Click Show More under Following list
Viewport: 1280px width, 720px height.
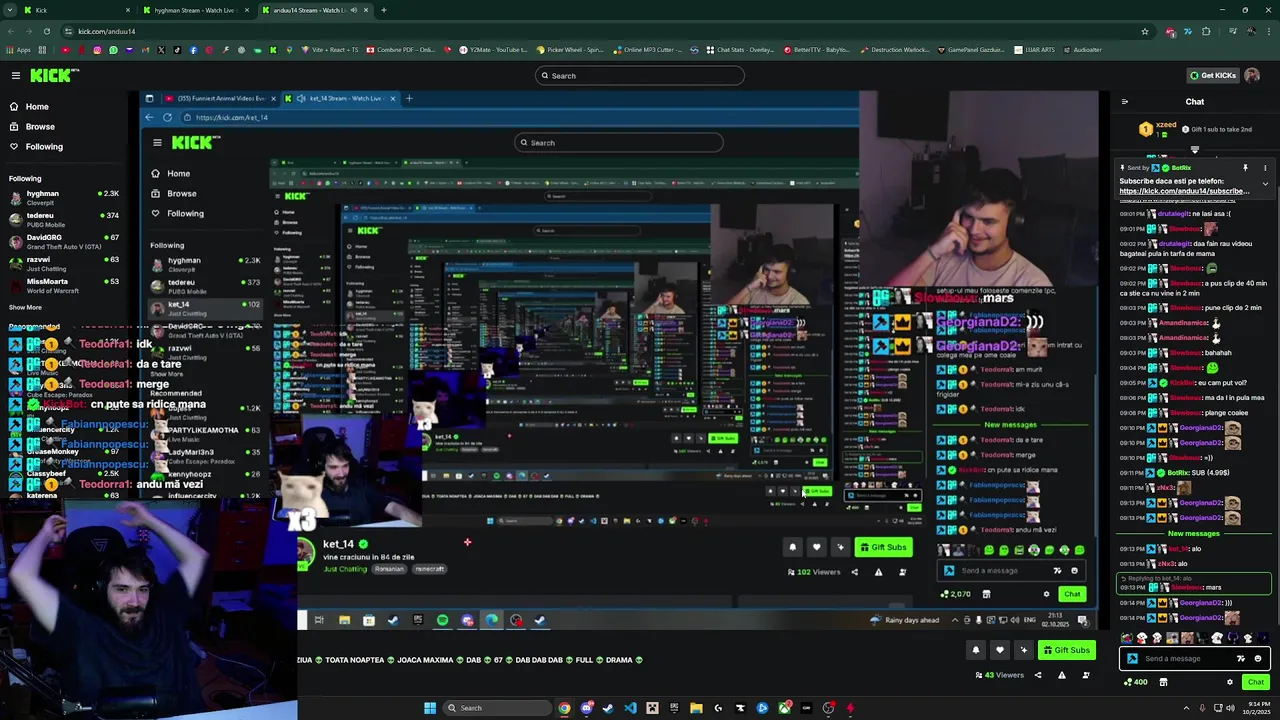25,307
